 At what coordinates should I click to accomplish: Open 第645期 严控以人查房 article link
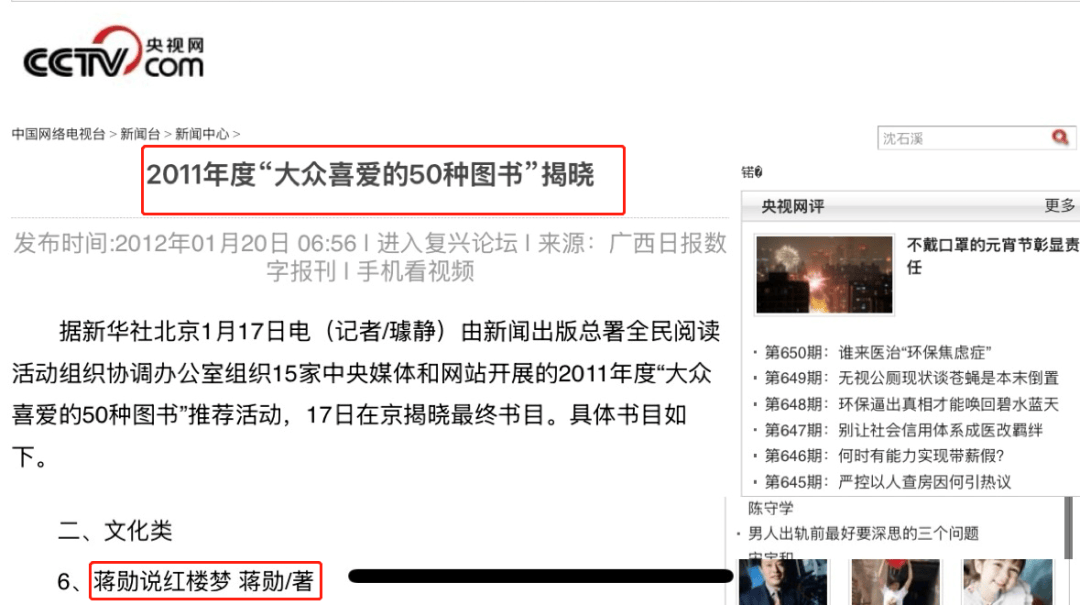coord(888,482)
